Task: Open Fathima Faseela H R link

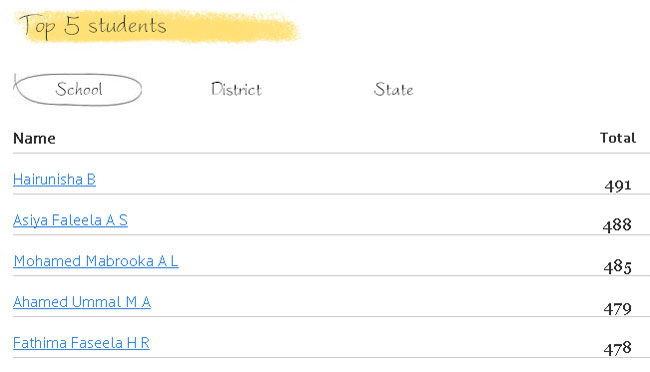Action: coord(81,343)
